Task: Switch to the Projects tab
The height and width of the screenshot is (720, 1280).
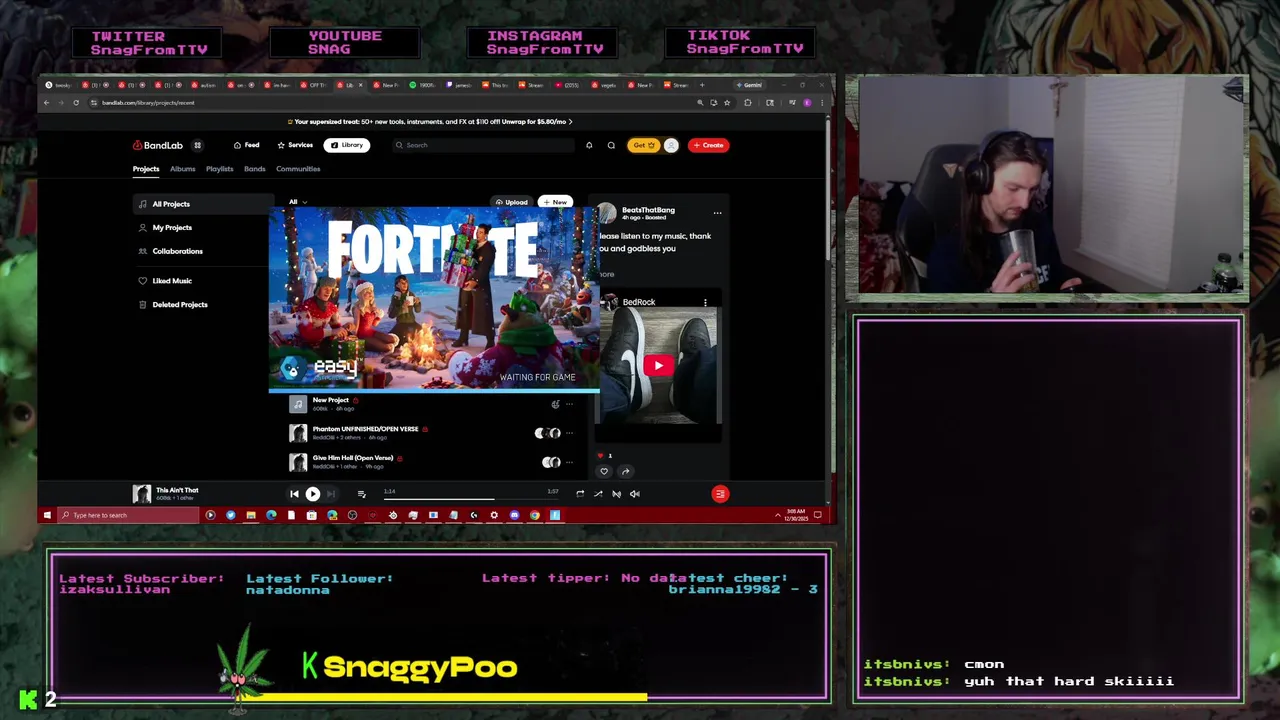Action: click(146, 169)
